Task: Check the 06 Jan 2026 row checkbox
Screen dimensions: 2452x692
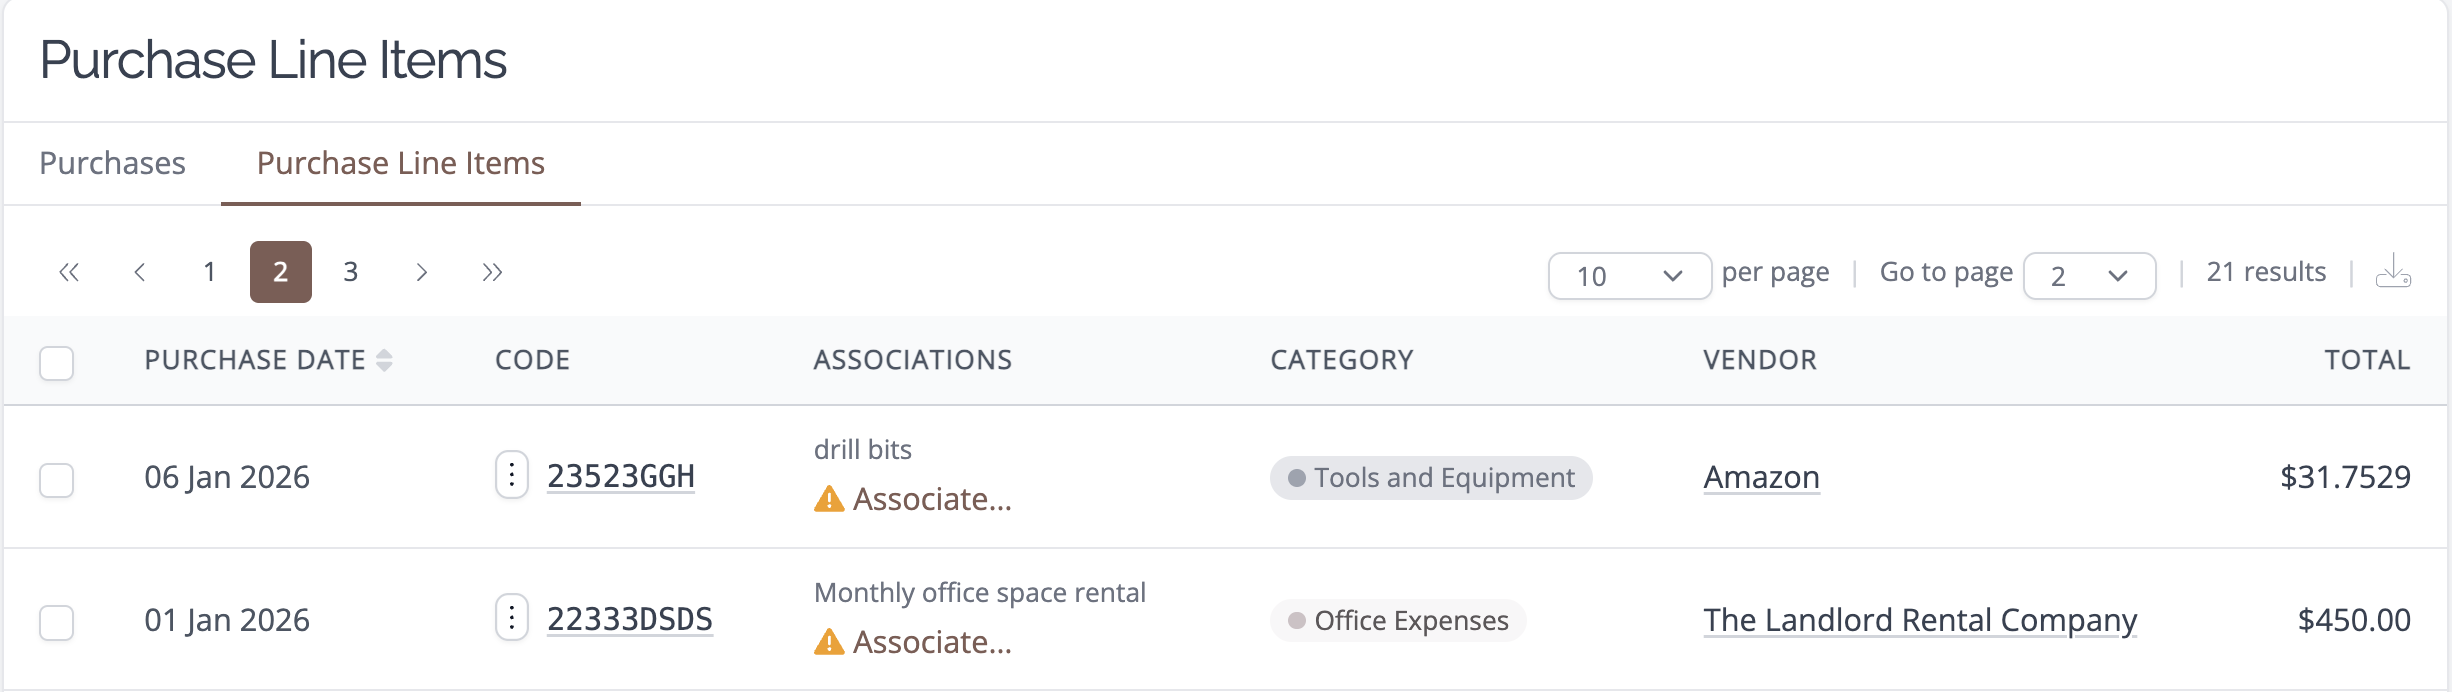Action: point(57,480)
